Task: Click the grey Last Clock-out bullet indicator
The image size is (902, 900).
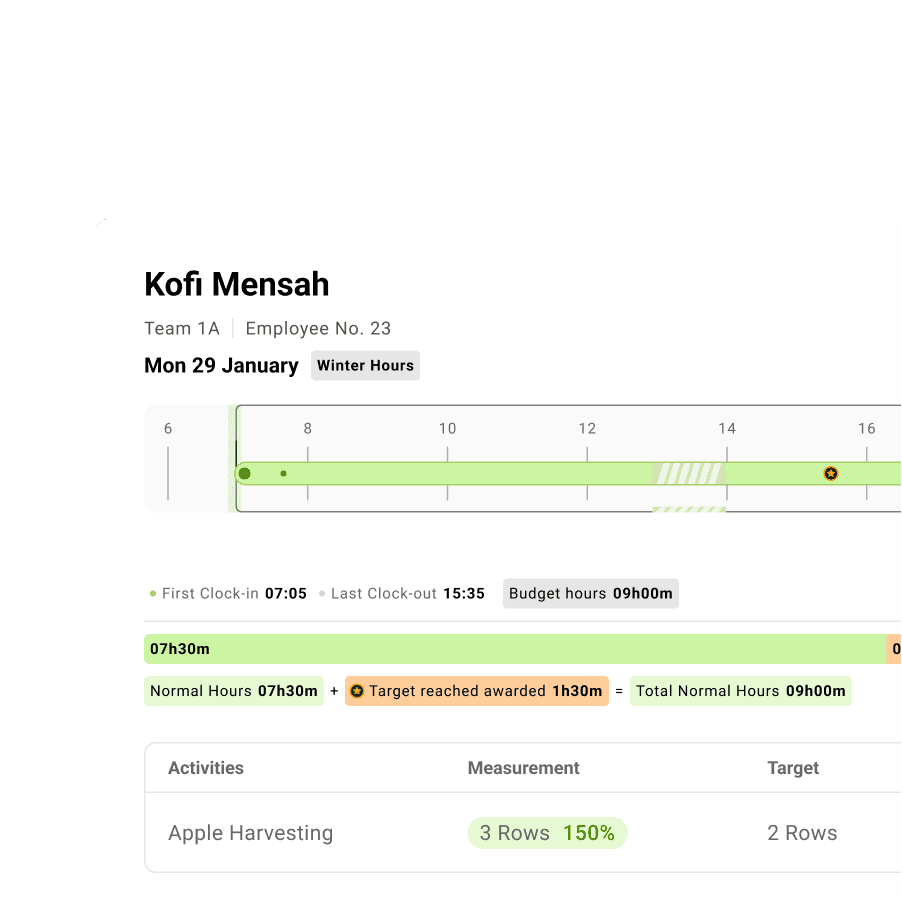Action: click(322, 593)
